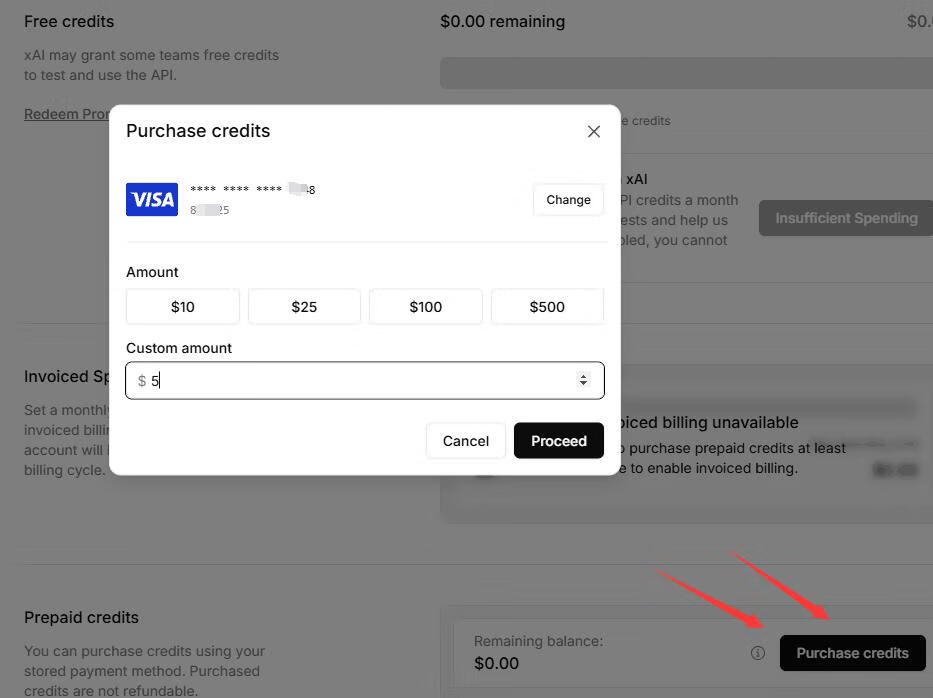Cancel the credit purchase
This screenshot has width=933, height=698.
[x=466, y=441]
